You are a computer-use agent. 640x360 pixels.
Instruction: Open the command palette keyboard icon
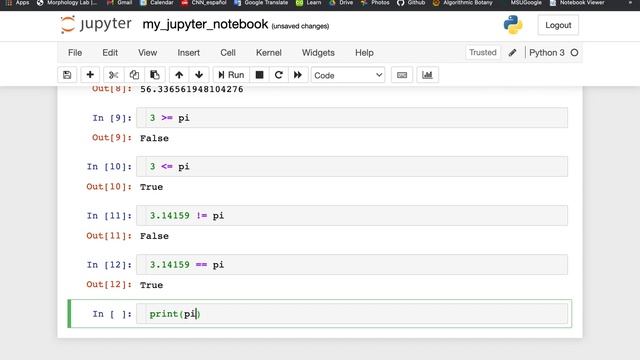click(402, 75)
